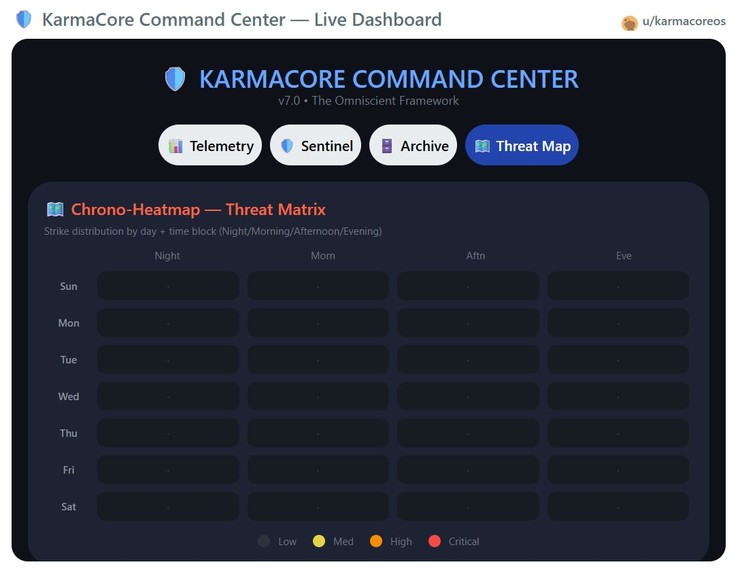Click the Strike distribution description text
The height and width of the screenshot is (573, 740).
click(213, 231)
